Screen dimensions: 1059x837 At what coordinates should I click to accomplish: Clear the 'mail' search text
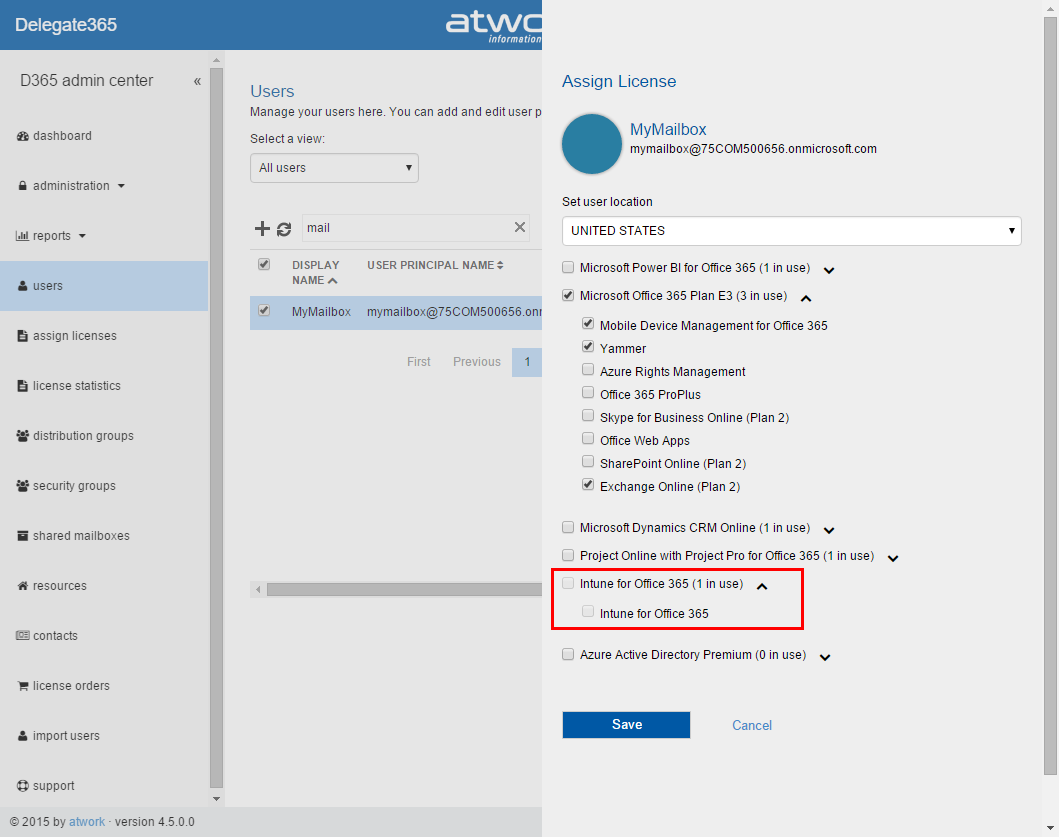coord(519,227)
